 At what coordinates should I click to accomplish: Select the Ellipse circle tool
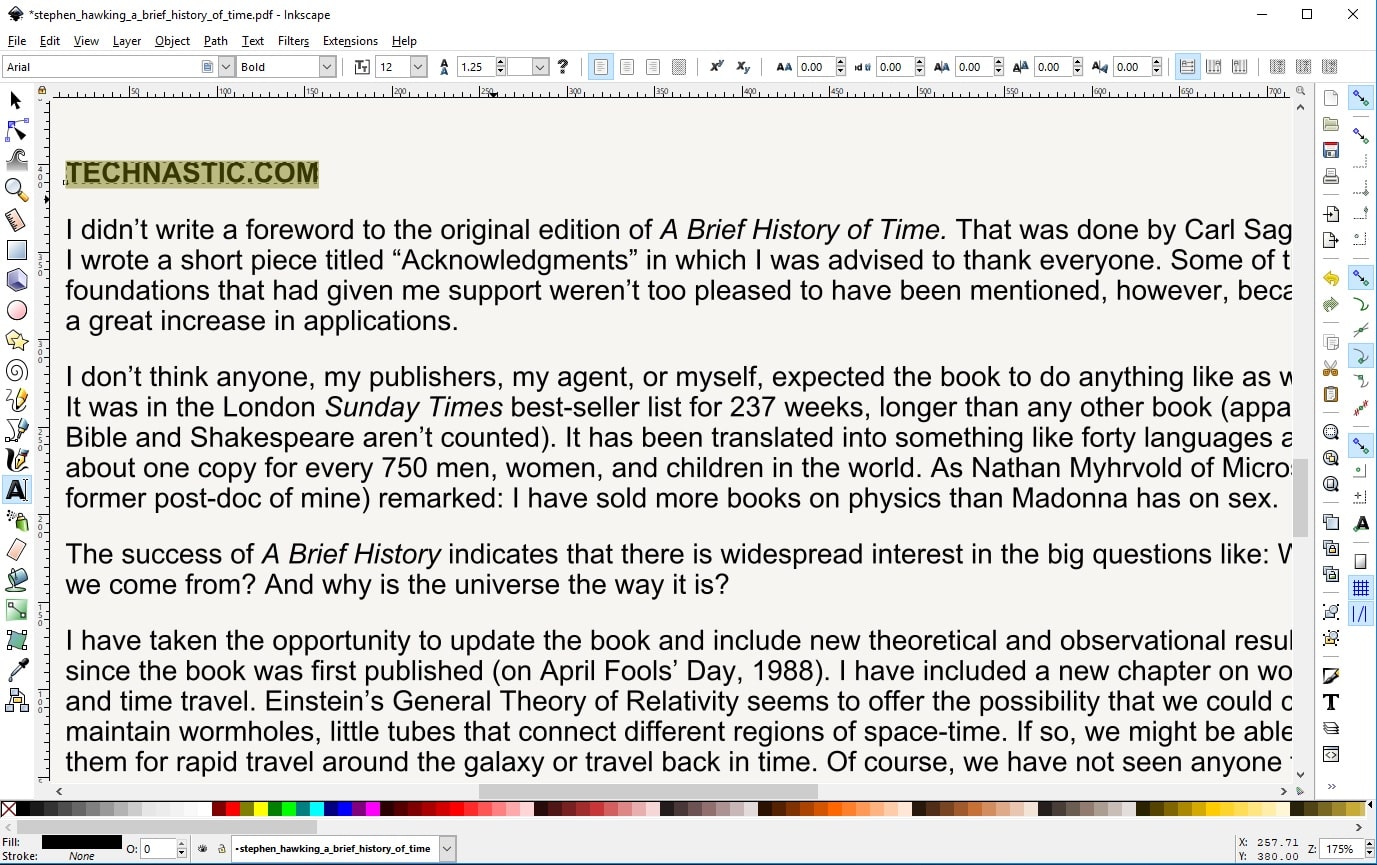(x=16, y=310)
